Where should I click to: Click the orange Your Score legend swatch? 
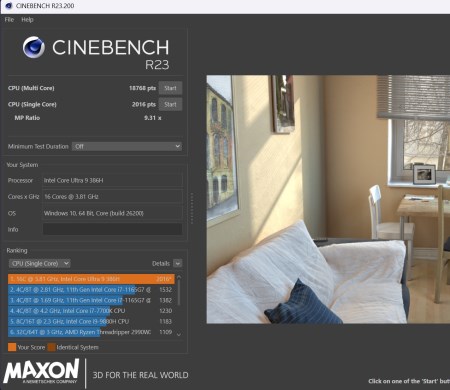tap(12, 347)
